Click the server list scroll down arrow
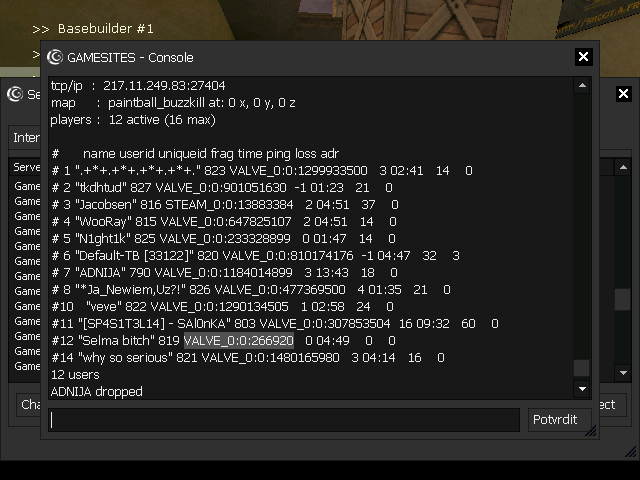Viewport: 640px width, 480px height. (623, 373)
